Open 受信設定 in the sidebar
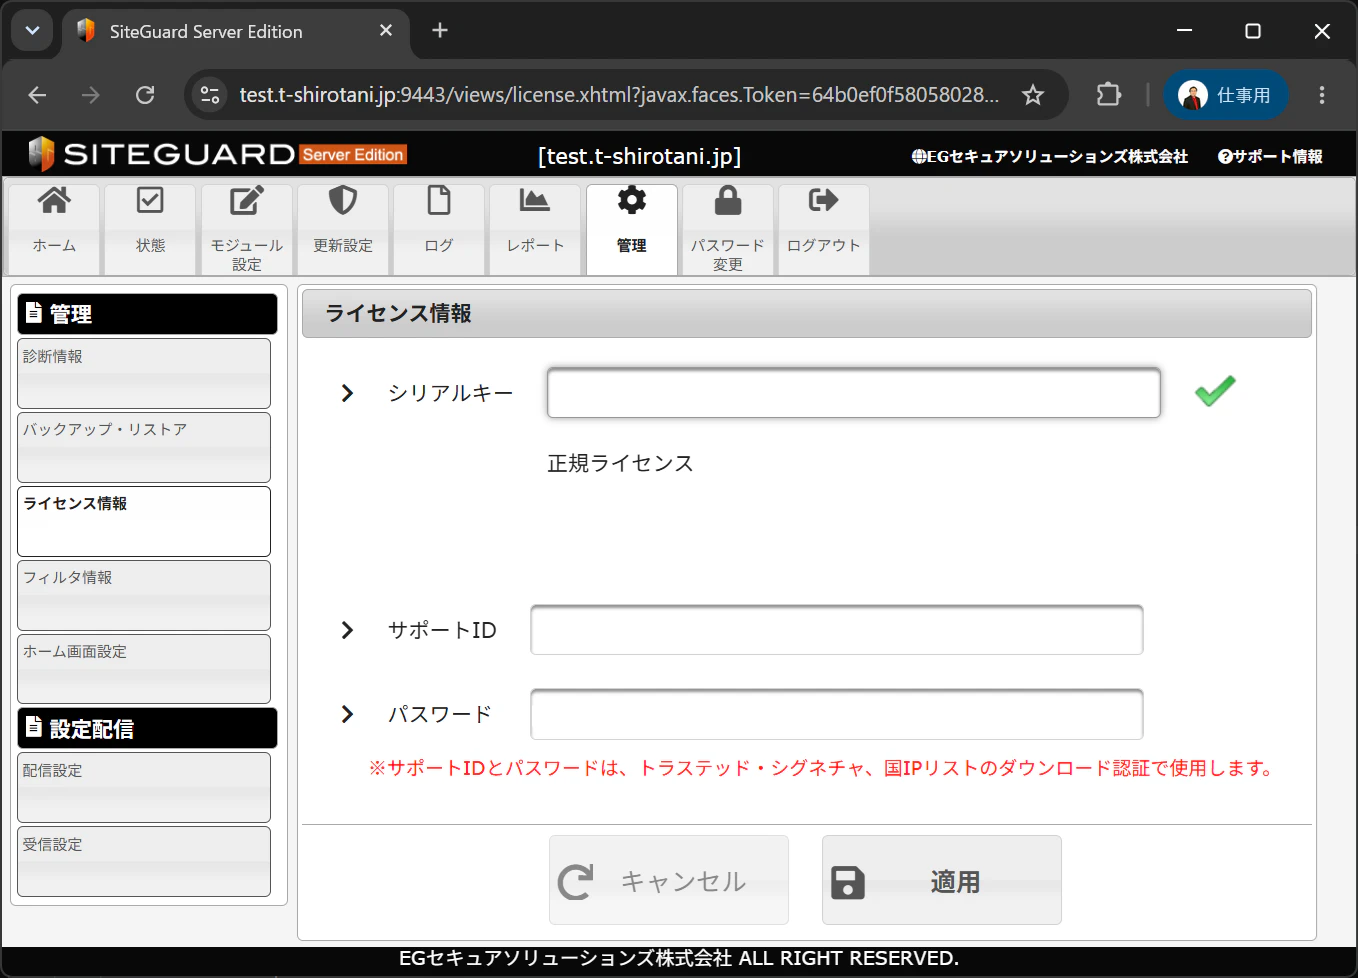 coord(144,861)
